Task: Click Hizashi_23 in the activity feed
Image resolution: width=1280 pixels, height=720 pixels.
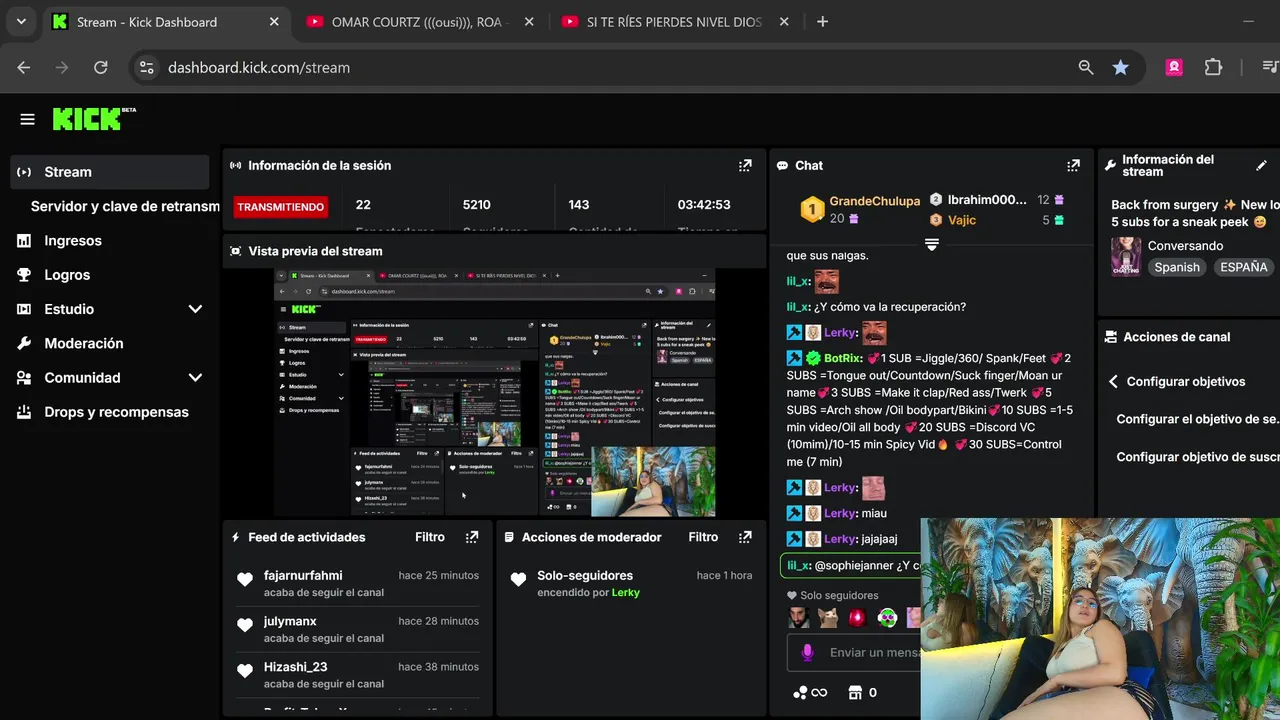Action: click(295, 667)
